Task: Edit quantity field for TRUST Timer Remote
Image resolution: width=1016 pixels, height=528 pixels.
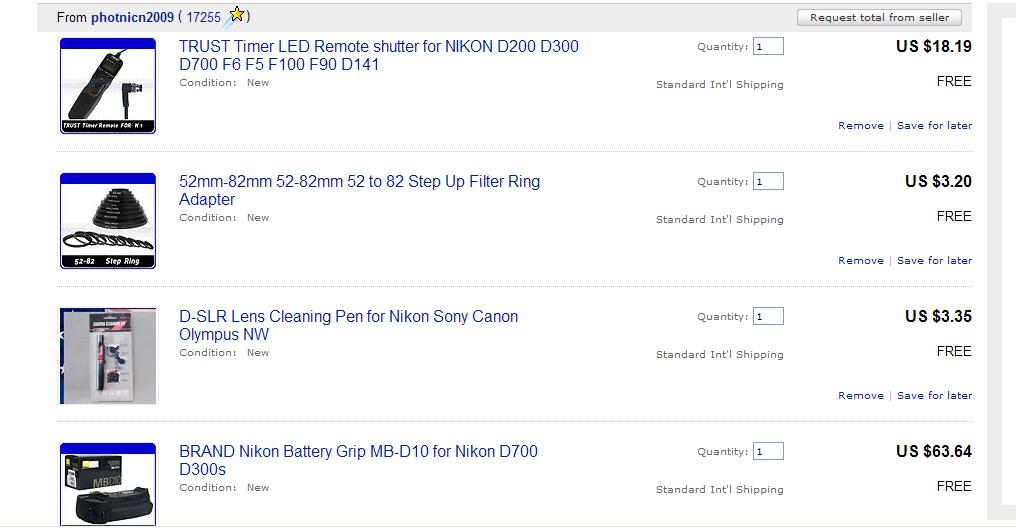Action: (x=768, y=46)
